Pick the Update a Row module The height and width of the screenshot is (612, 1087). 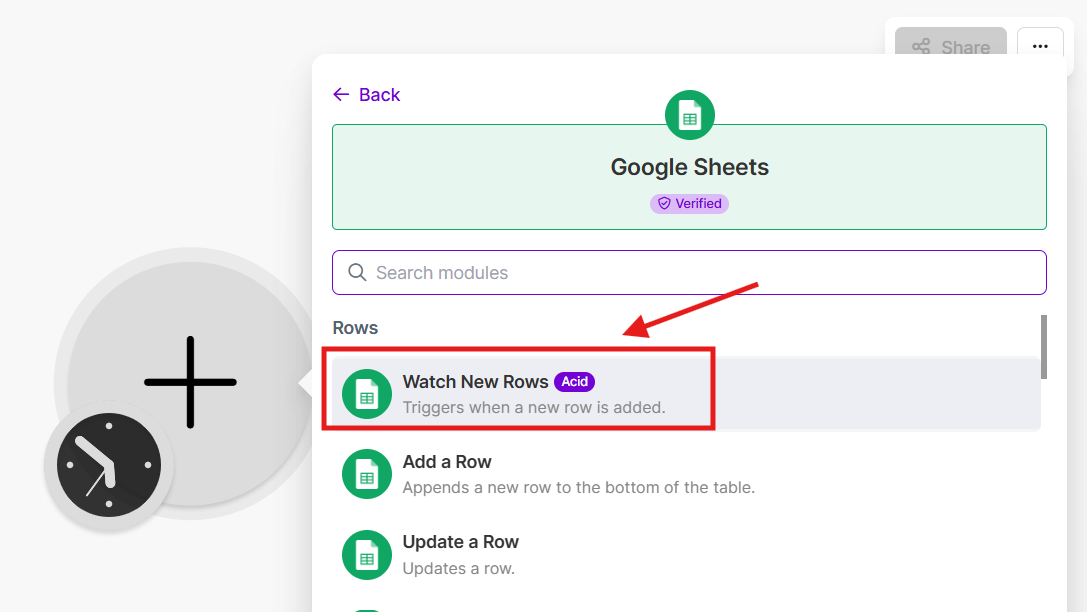[686, 554]
